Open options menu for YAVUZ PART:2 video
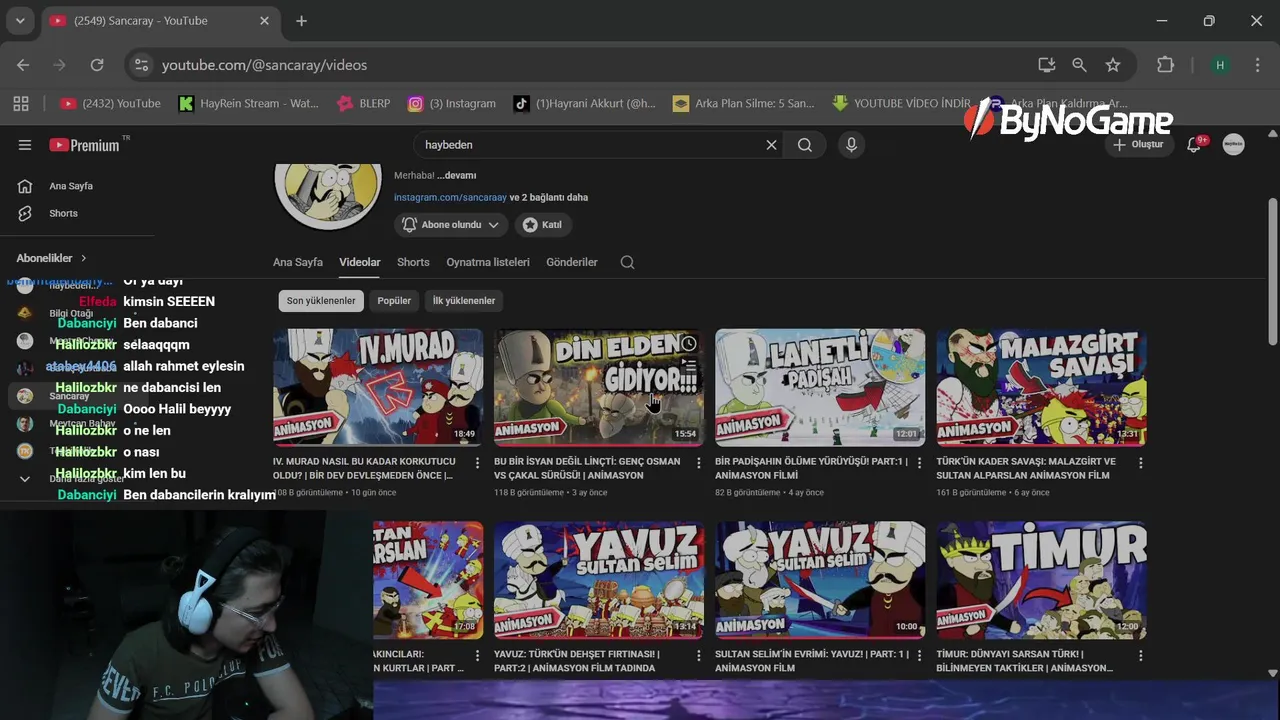Viewport: 1280px width, 720px height. click(x=698, y=656)
